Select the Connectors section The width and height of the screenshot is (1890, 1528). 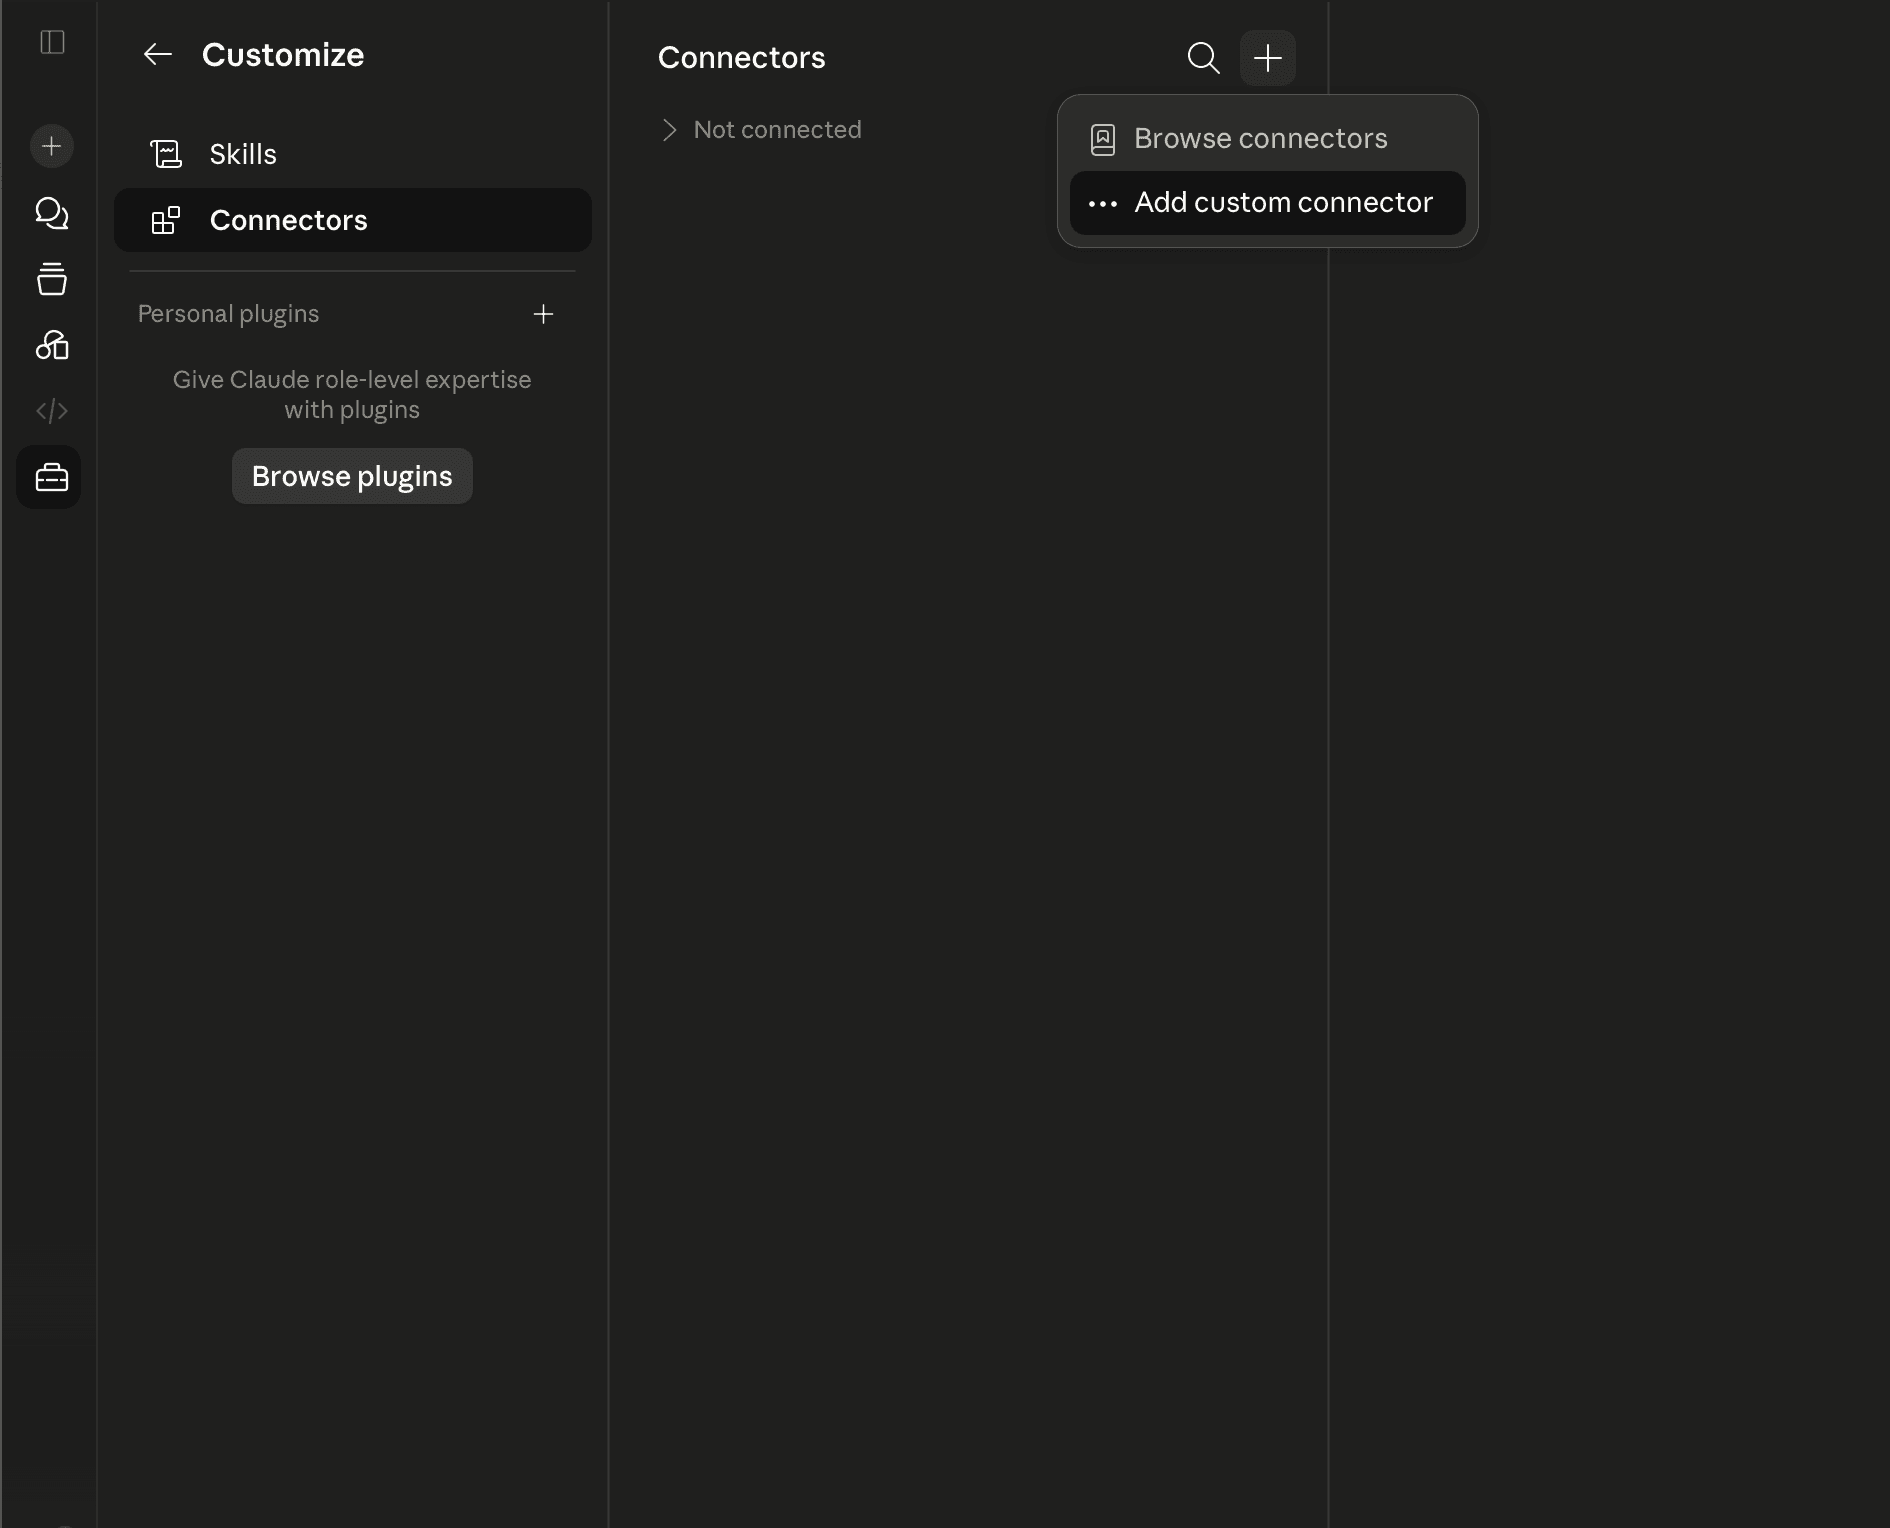[353, 220]
